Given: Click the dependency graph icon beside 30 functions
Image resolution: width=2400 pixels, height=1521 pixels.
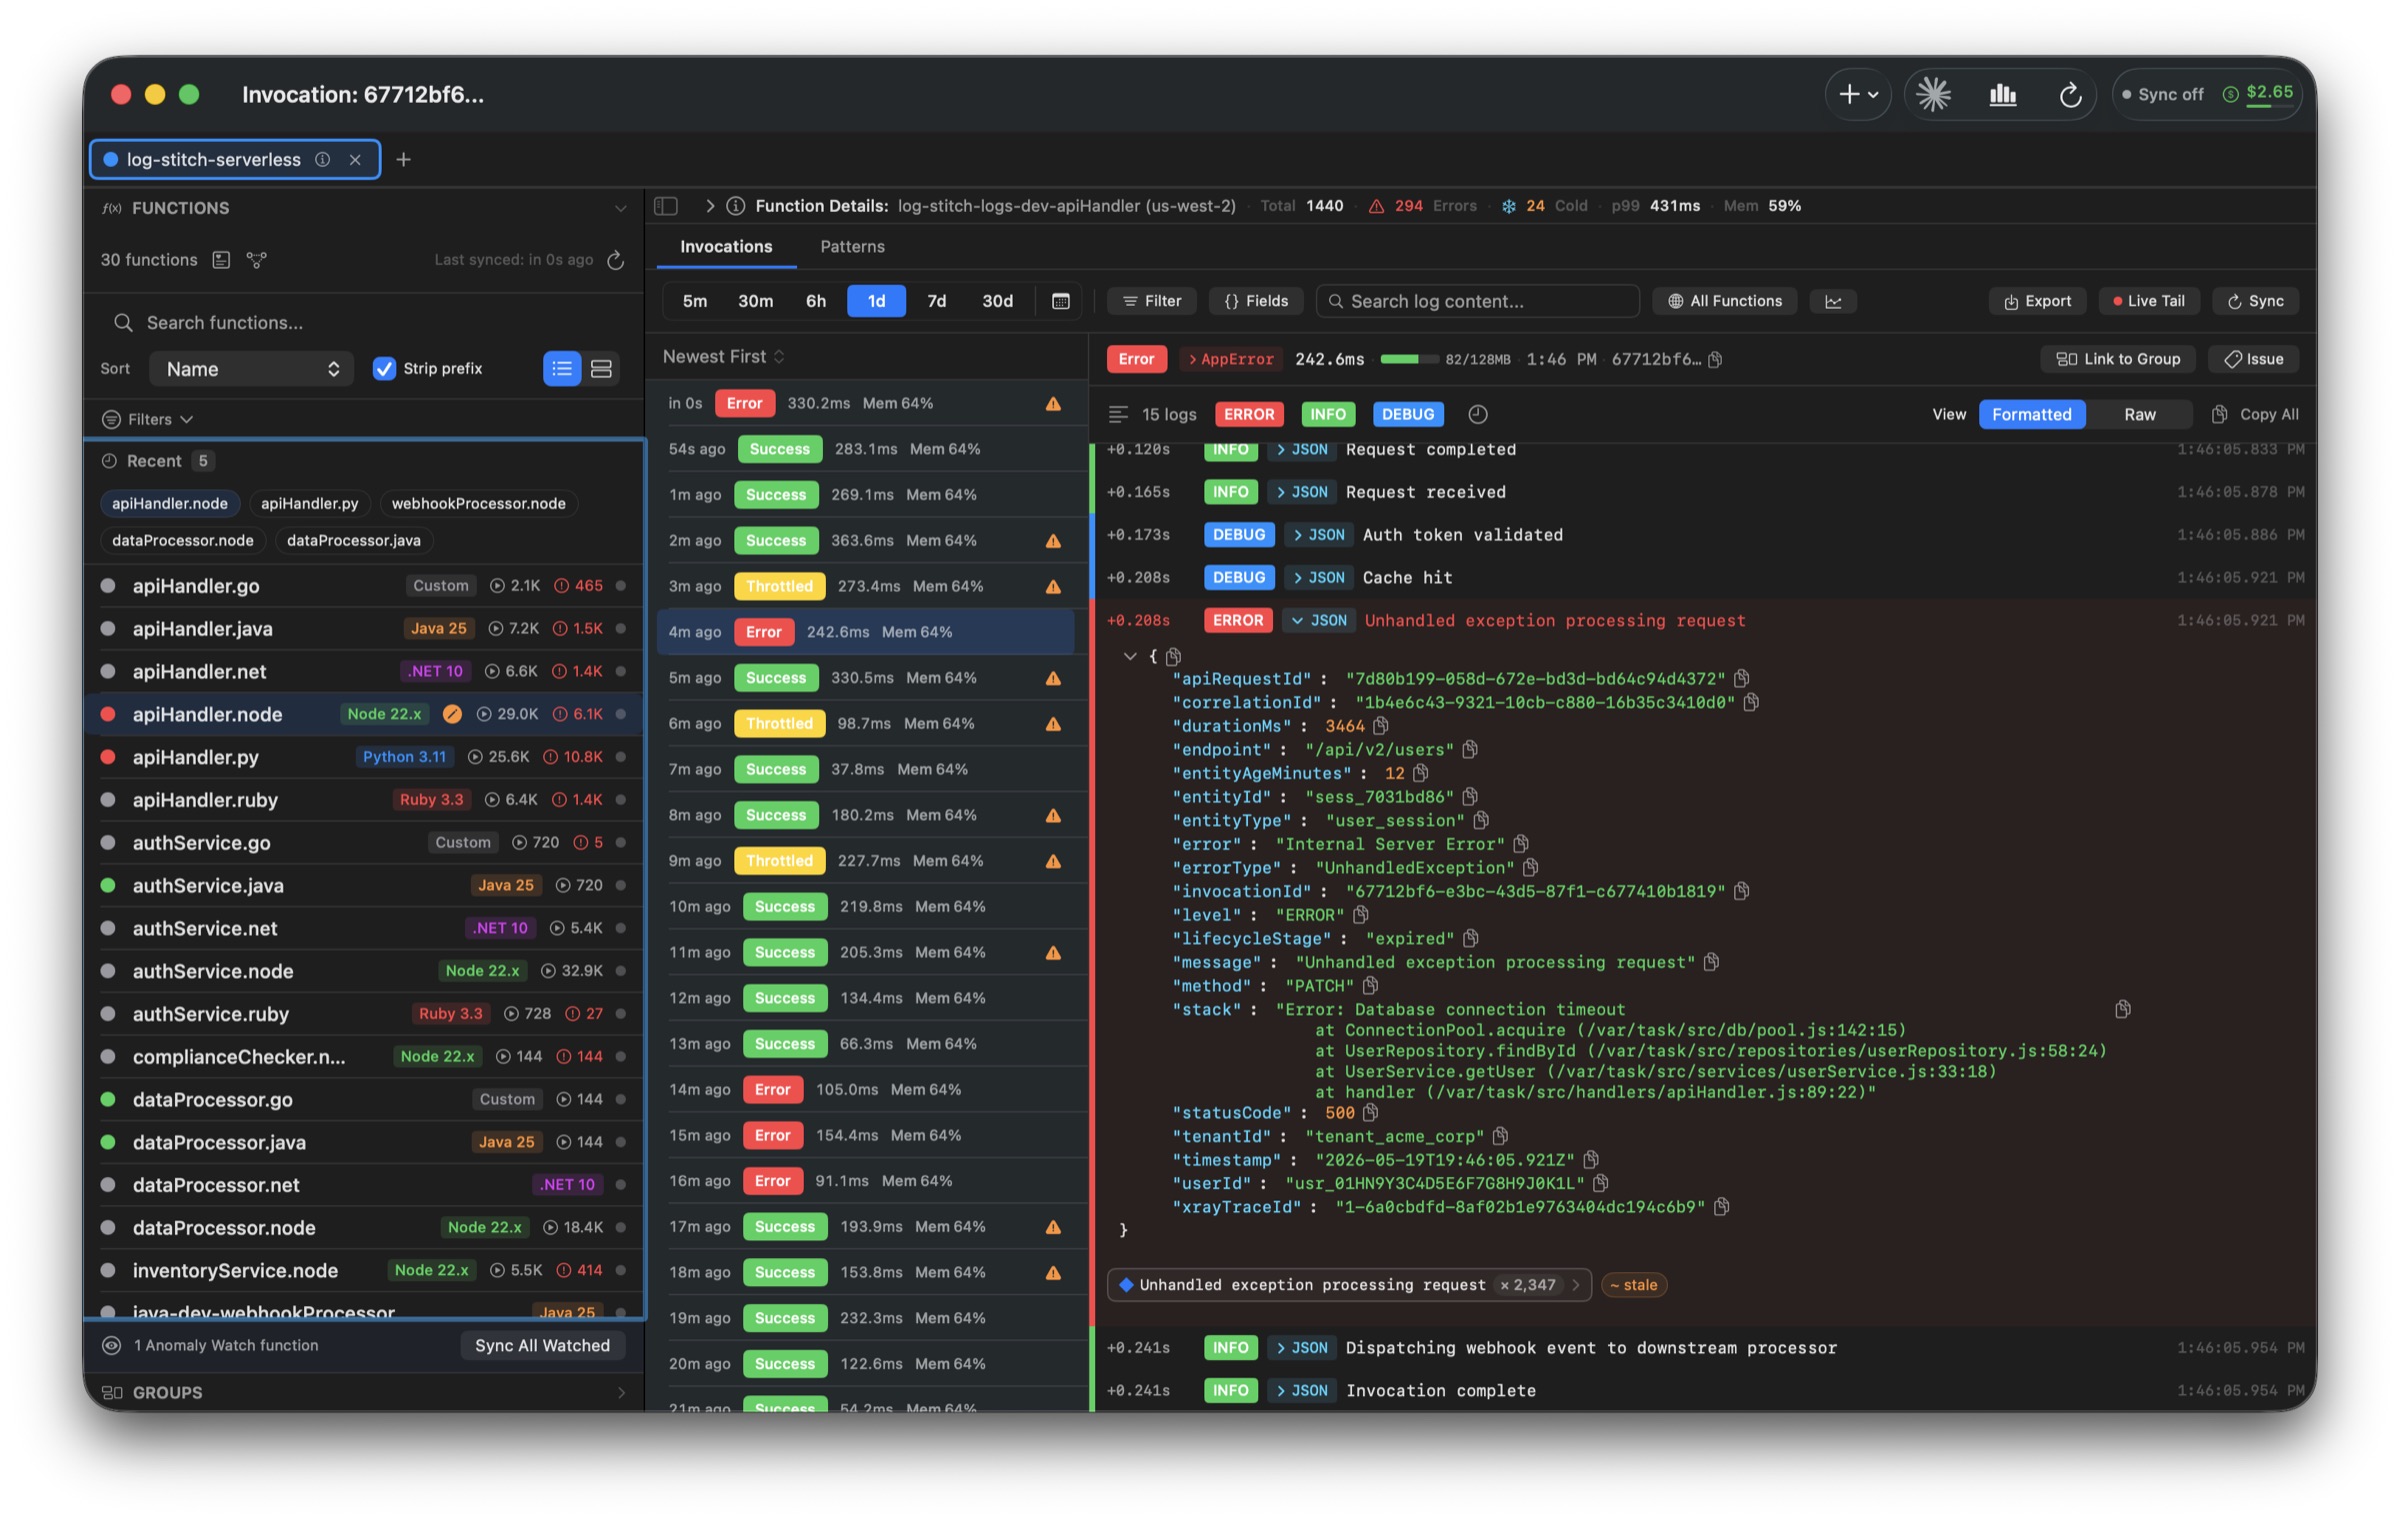Looking at the screenshot, I should [x=257, y=260].
